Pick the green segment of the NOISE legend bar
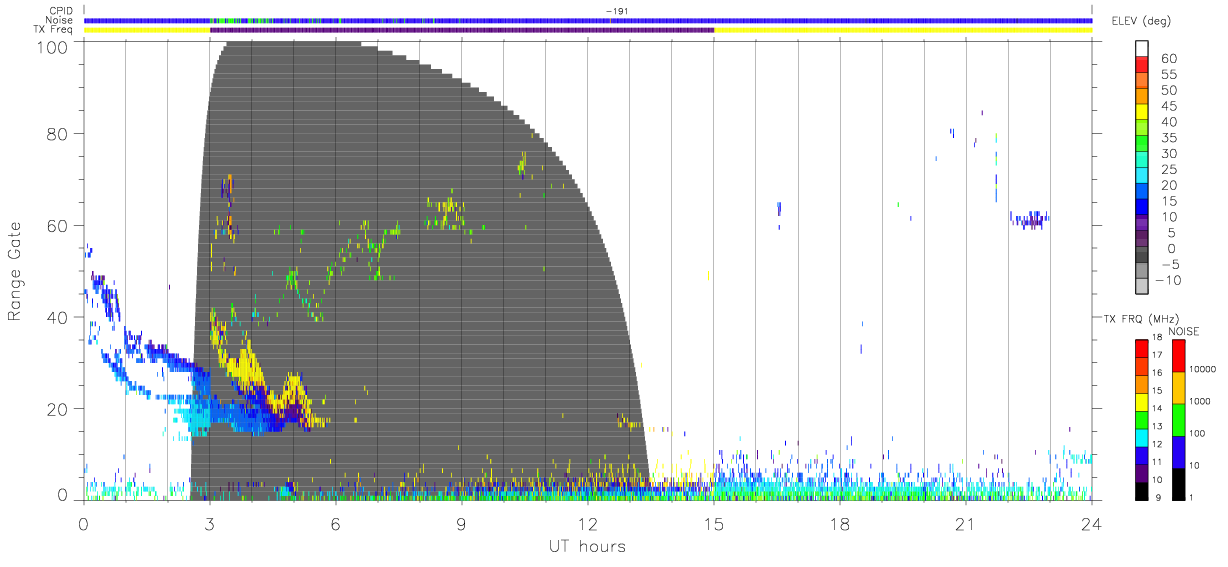 (1178, 418)
